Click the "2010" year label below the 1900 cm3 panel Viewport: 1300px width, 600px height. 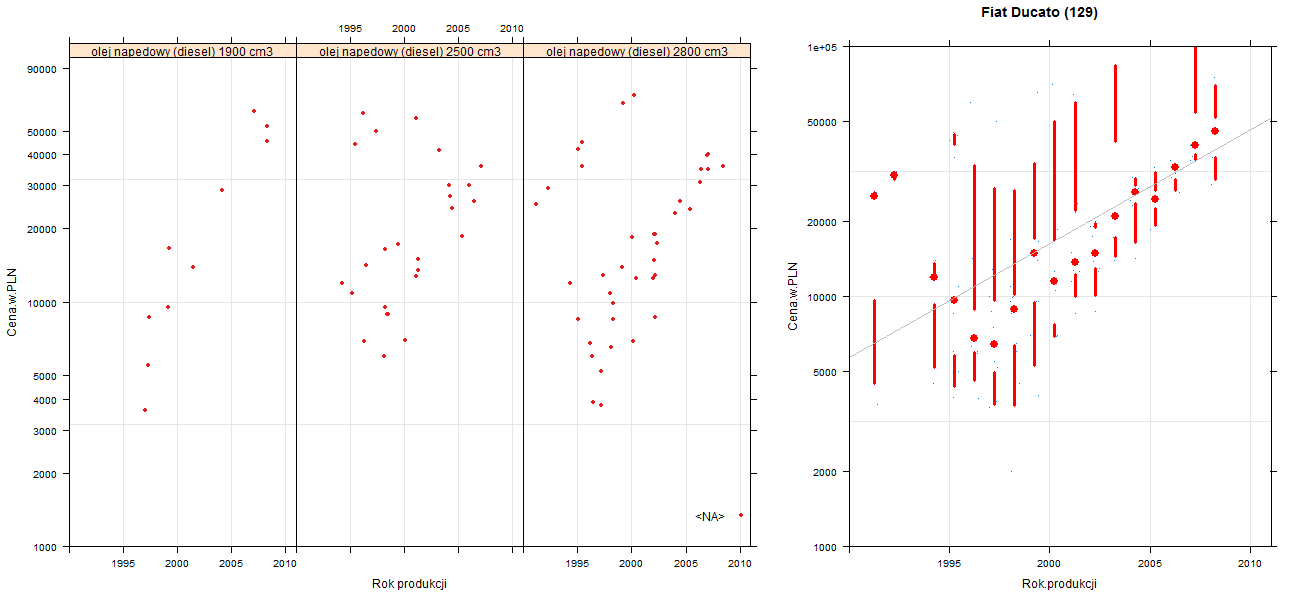point(284,564)
